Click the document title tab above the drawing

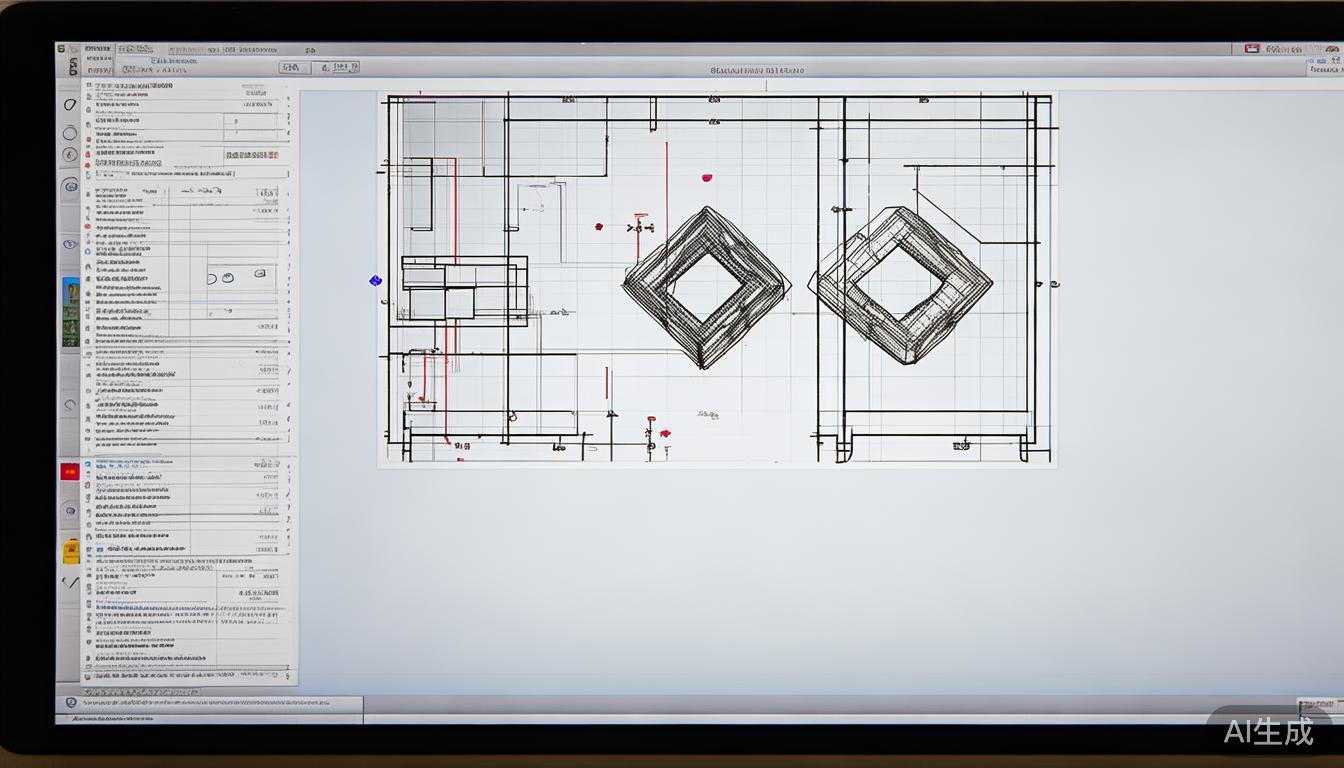pyautogui.click(x=756, y=71)
